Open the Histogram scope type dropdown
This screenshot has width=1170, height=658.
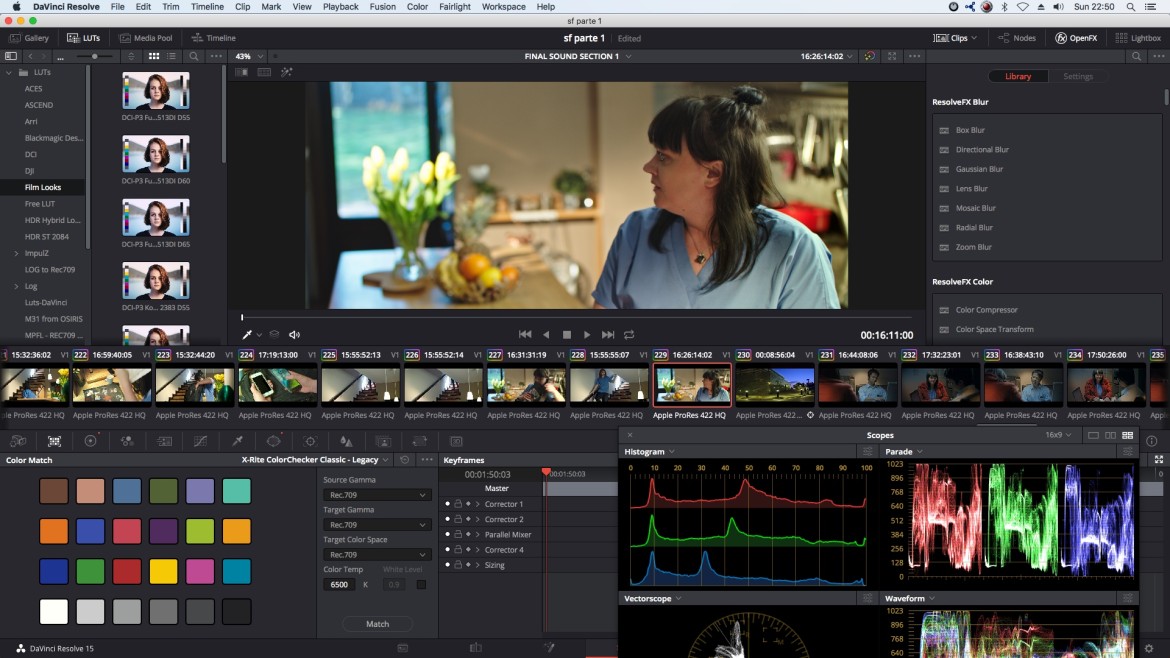(649, 451)
